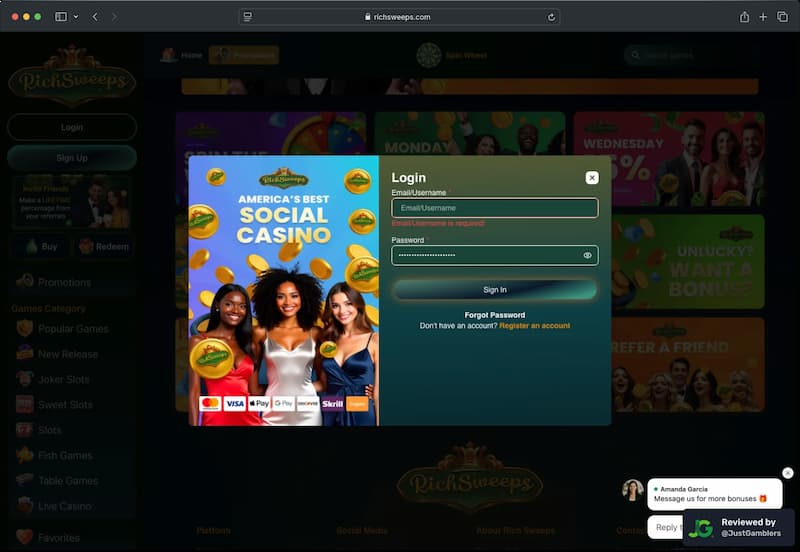
Task: Open the invite friends referral banner in the sidebar
Action: coord(72,202)
